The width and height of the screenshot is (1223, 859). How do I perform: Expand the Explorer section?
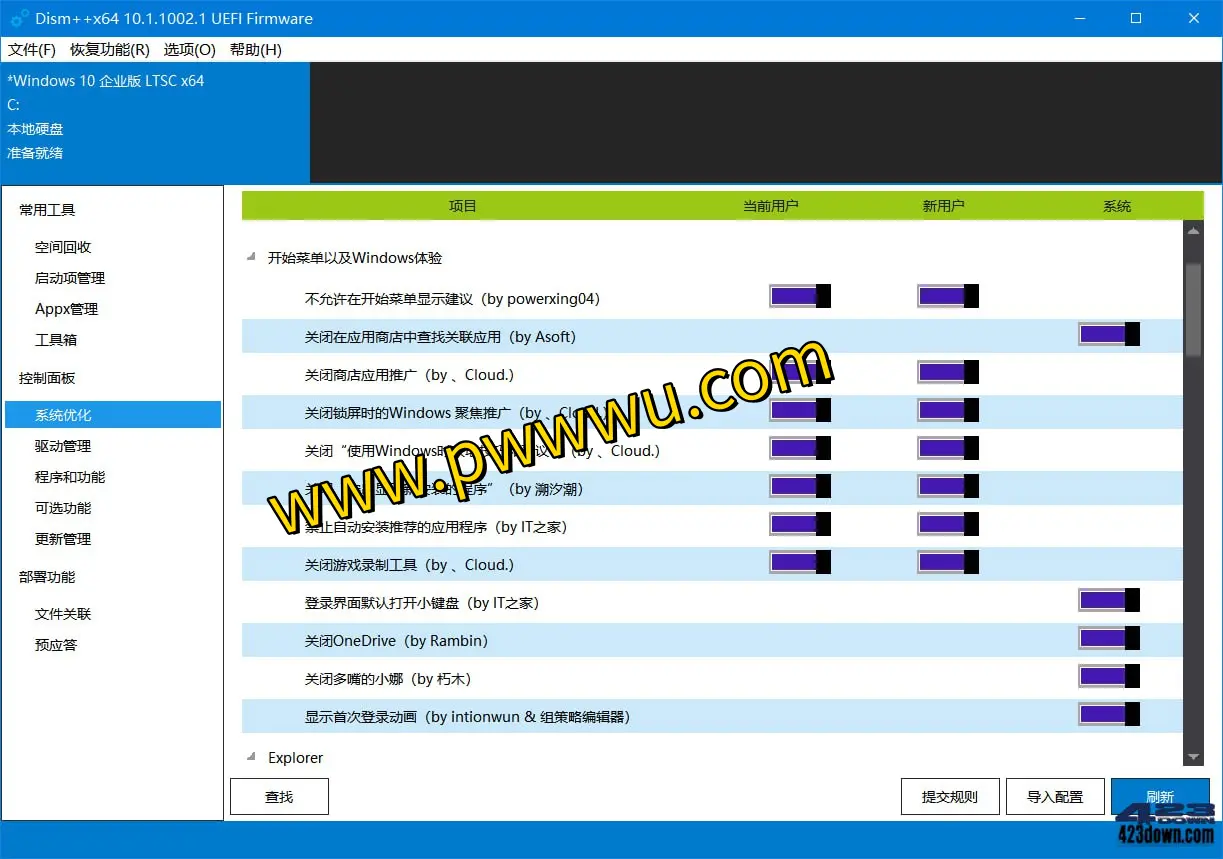[251, 758]
